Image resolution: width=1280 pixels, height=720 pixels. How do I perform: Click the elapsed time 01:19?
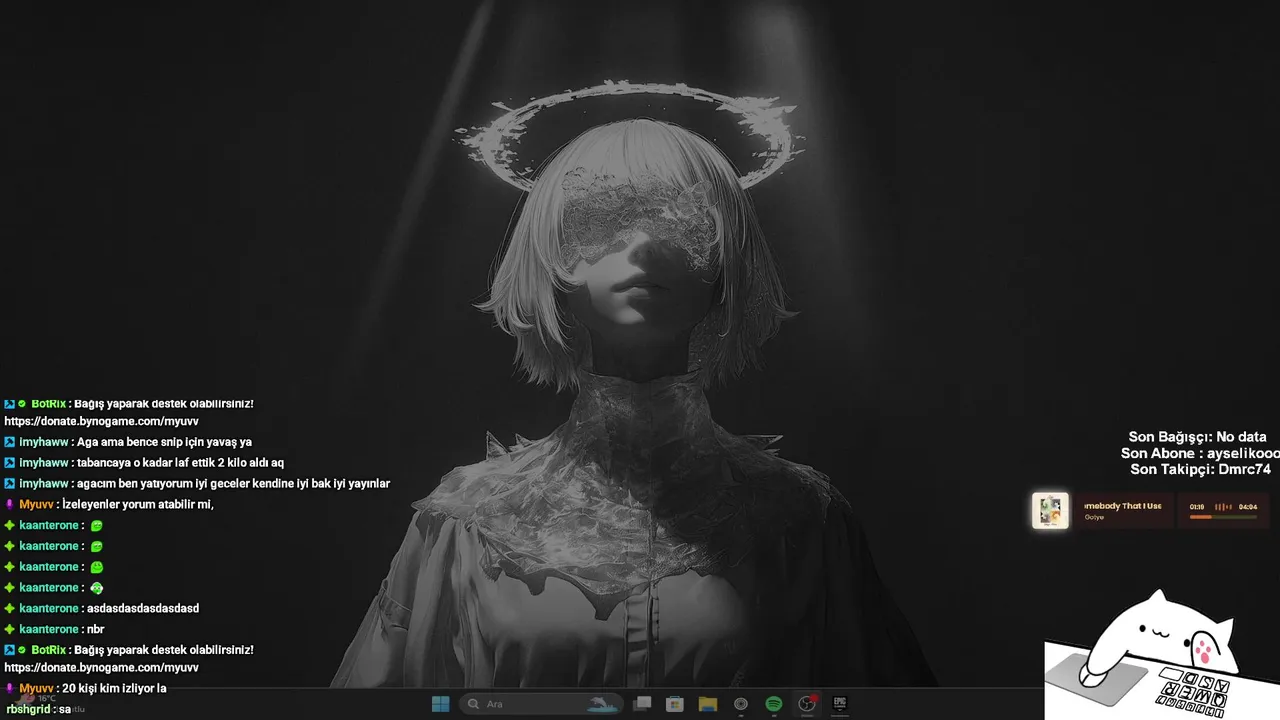(x=1197, y=507)
